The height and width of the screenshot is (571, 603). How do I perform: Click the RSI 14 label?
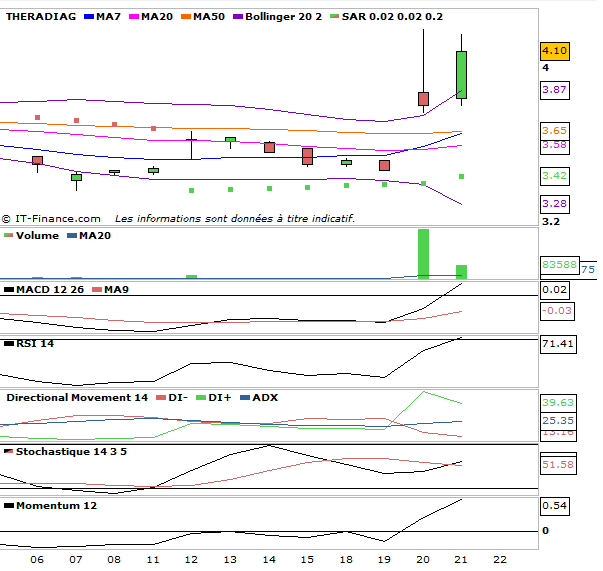[x=35, y=343]
